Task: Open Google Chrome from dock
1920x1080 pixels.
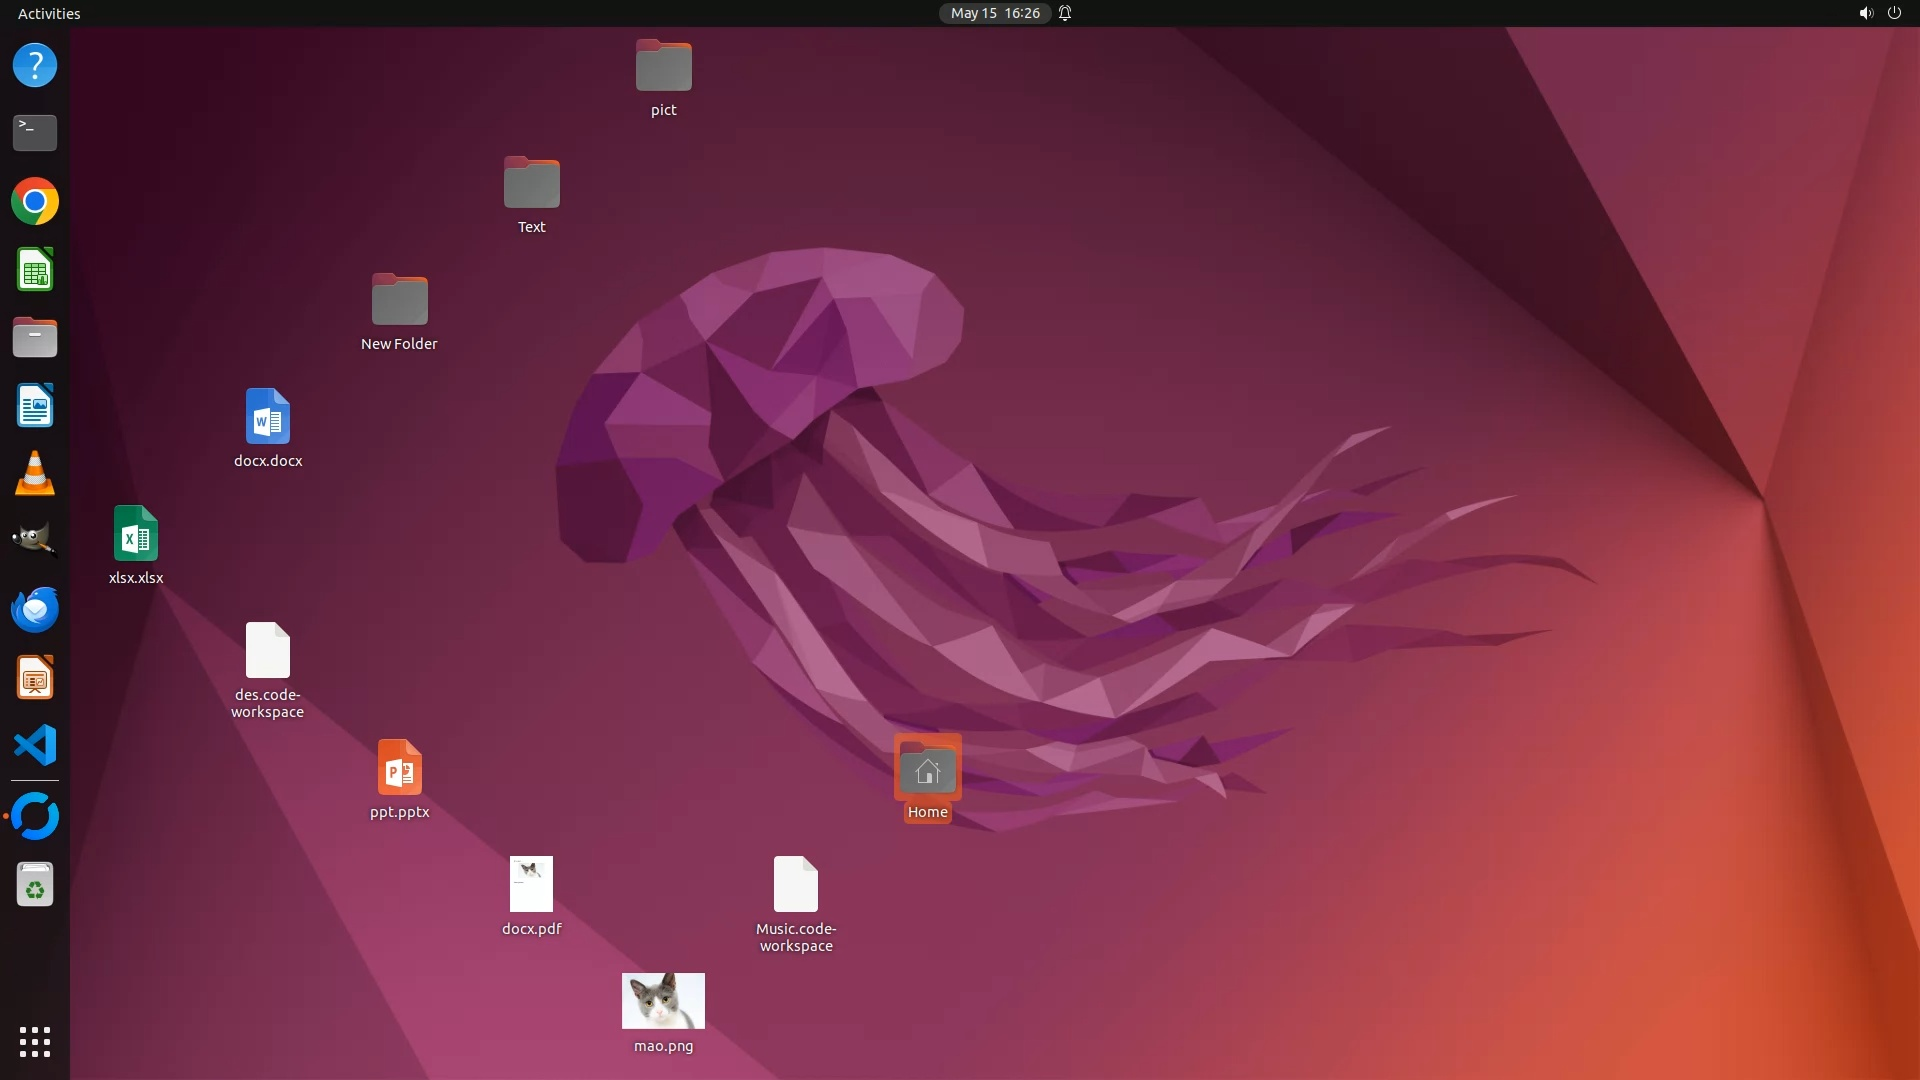Action: (35, 202)
